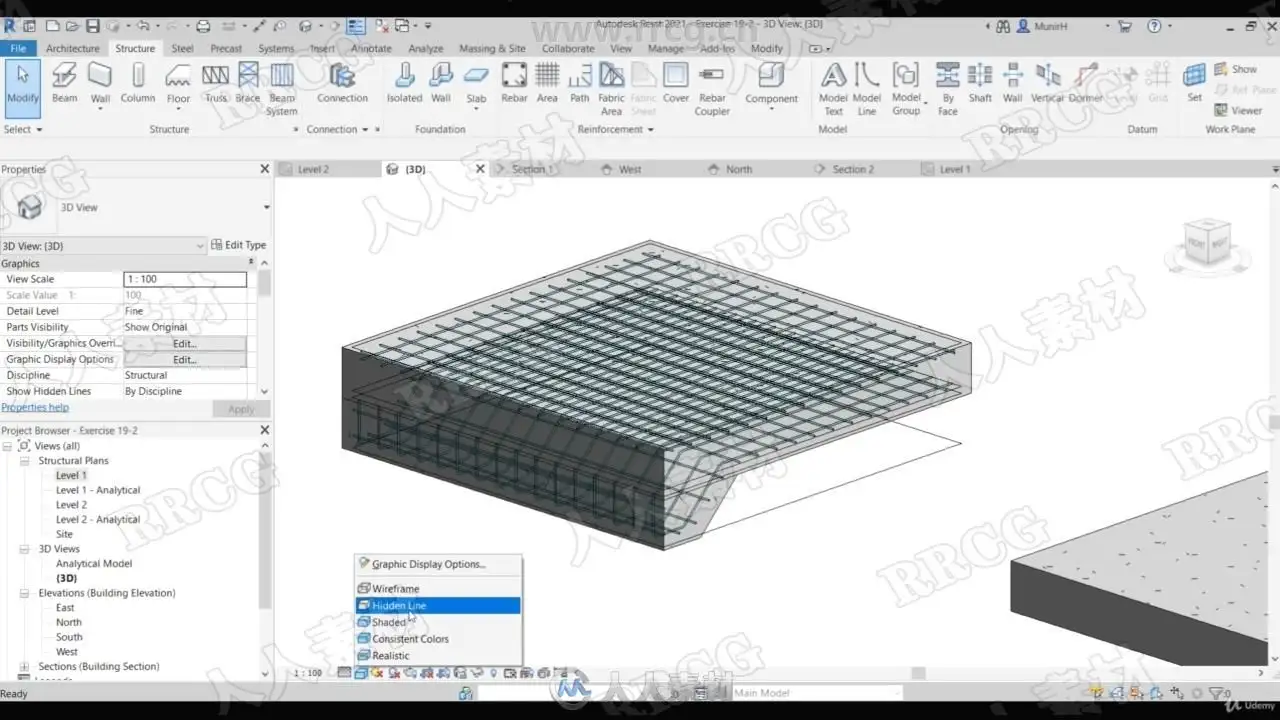Click Fabric Area tool
The image size is (1280, 720).
point(611,88)
